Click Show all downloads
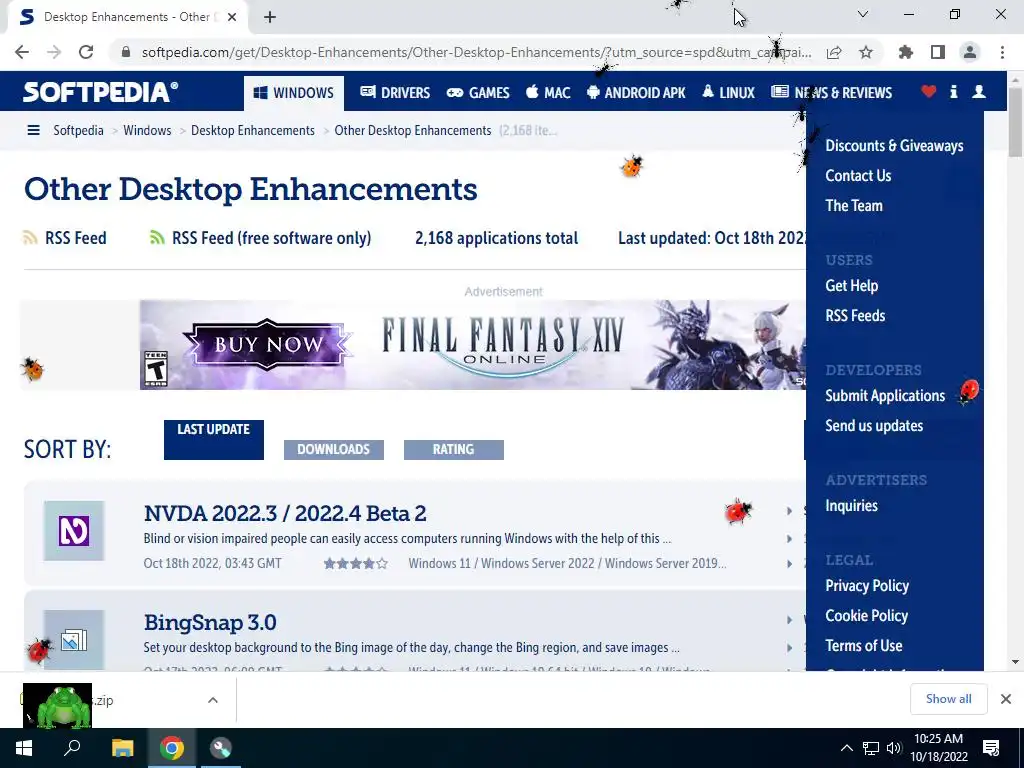Image resolution: width=1024 pixels, height=768 pixels. (x=948, y=699)
